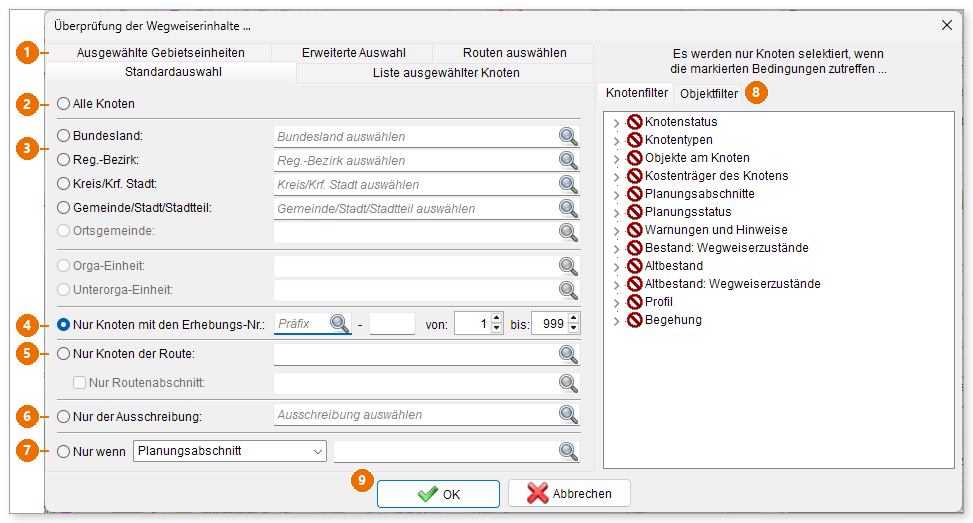Switch to Ausgewählte Gebietseinheiten tab
973x523 pixels.
pyautogui.click(x=160, y=53)
